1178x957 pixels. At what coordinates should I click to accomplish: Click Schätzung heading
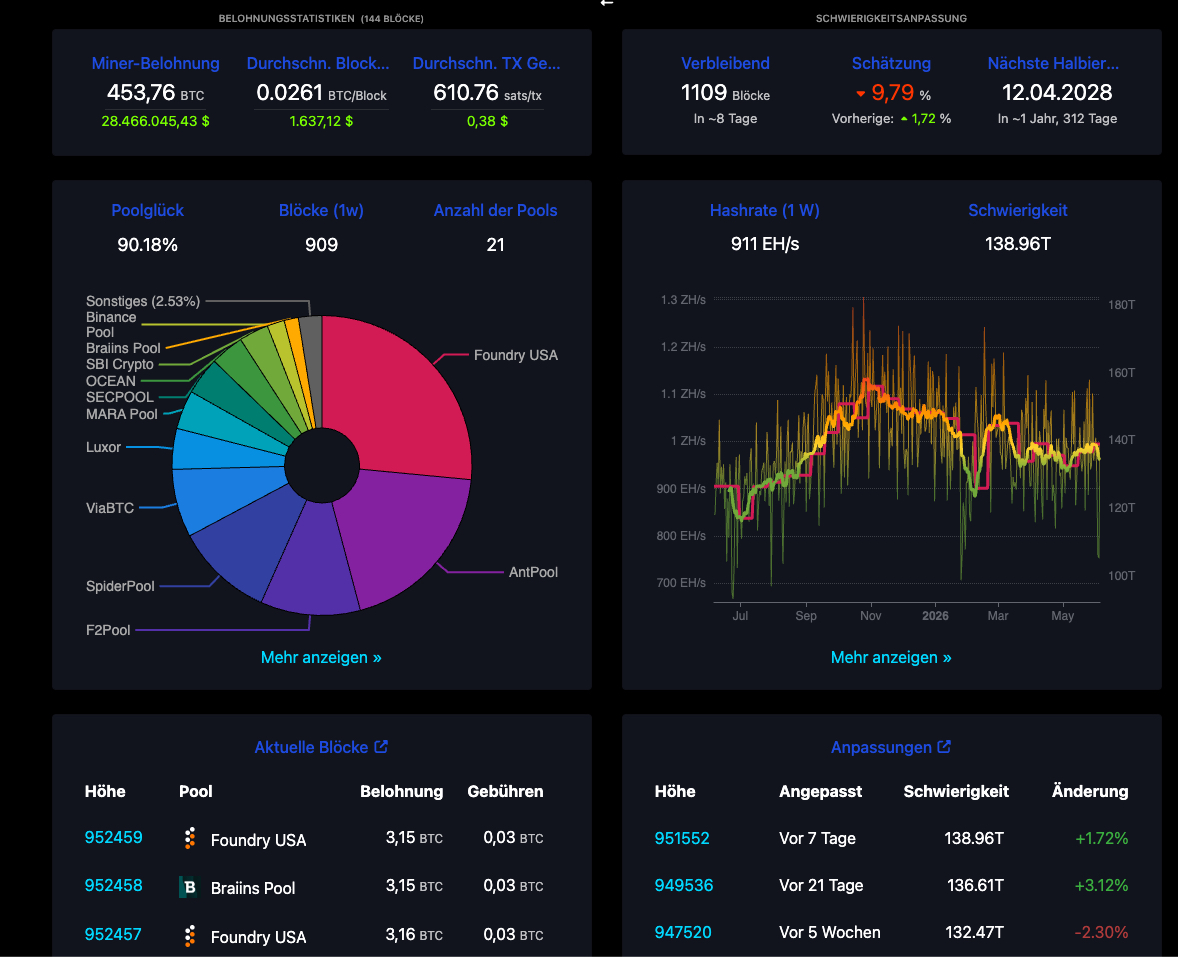pyautogui.click(x=891, y=64)
